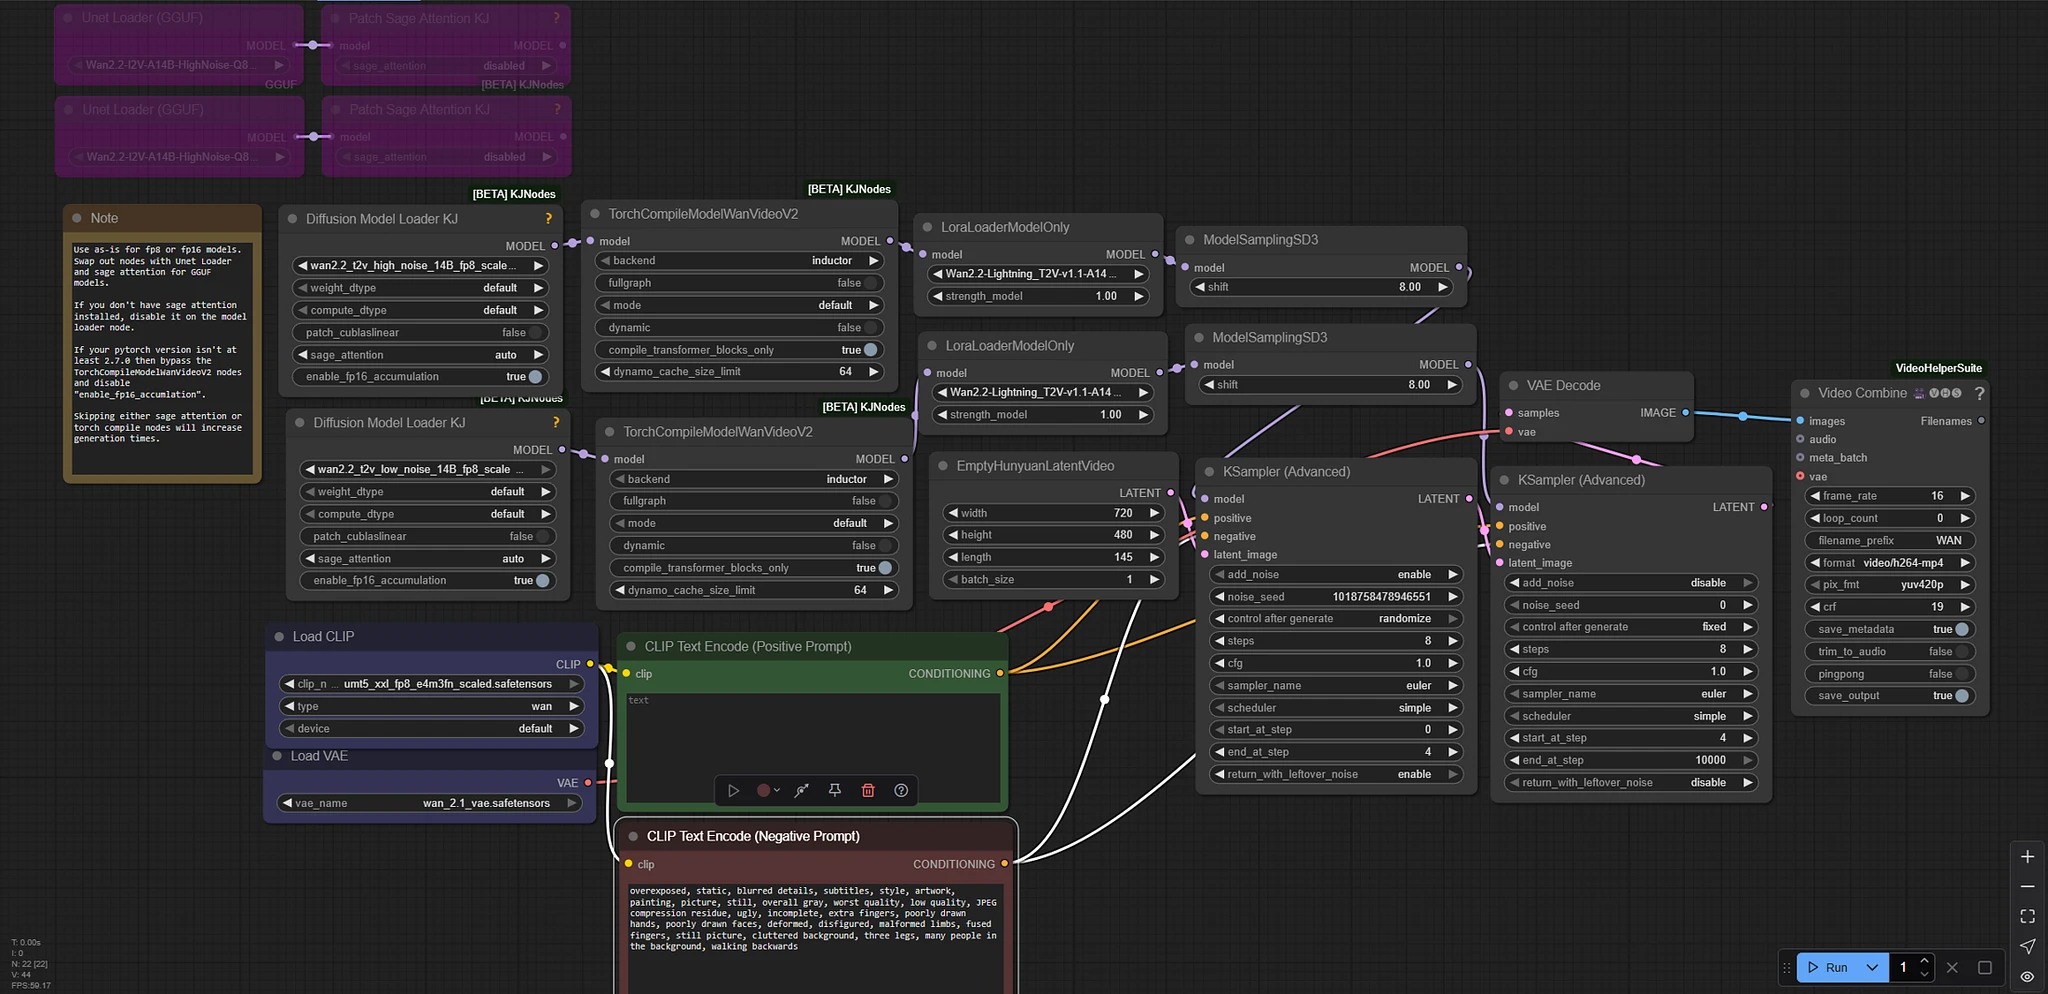Click the zoom in plus icon
This screenshot has width=2048, height=994.
(x=2027, y=857)
